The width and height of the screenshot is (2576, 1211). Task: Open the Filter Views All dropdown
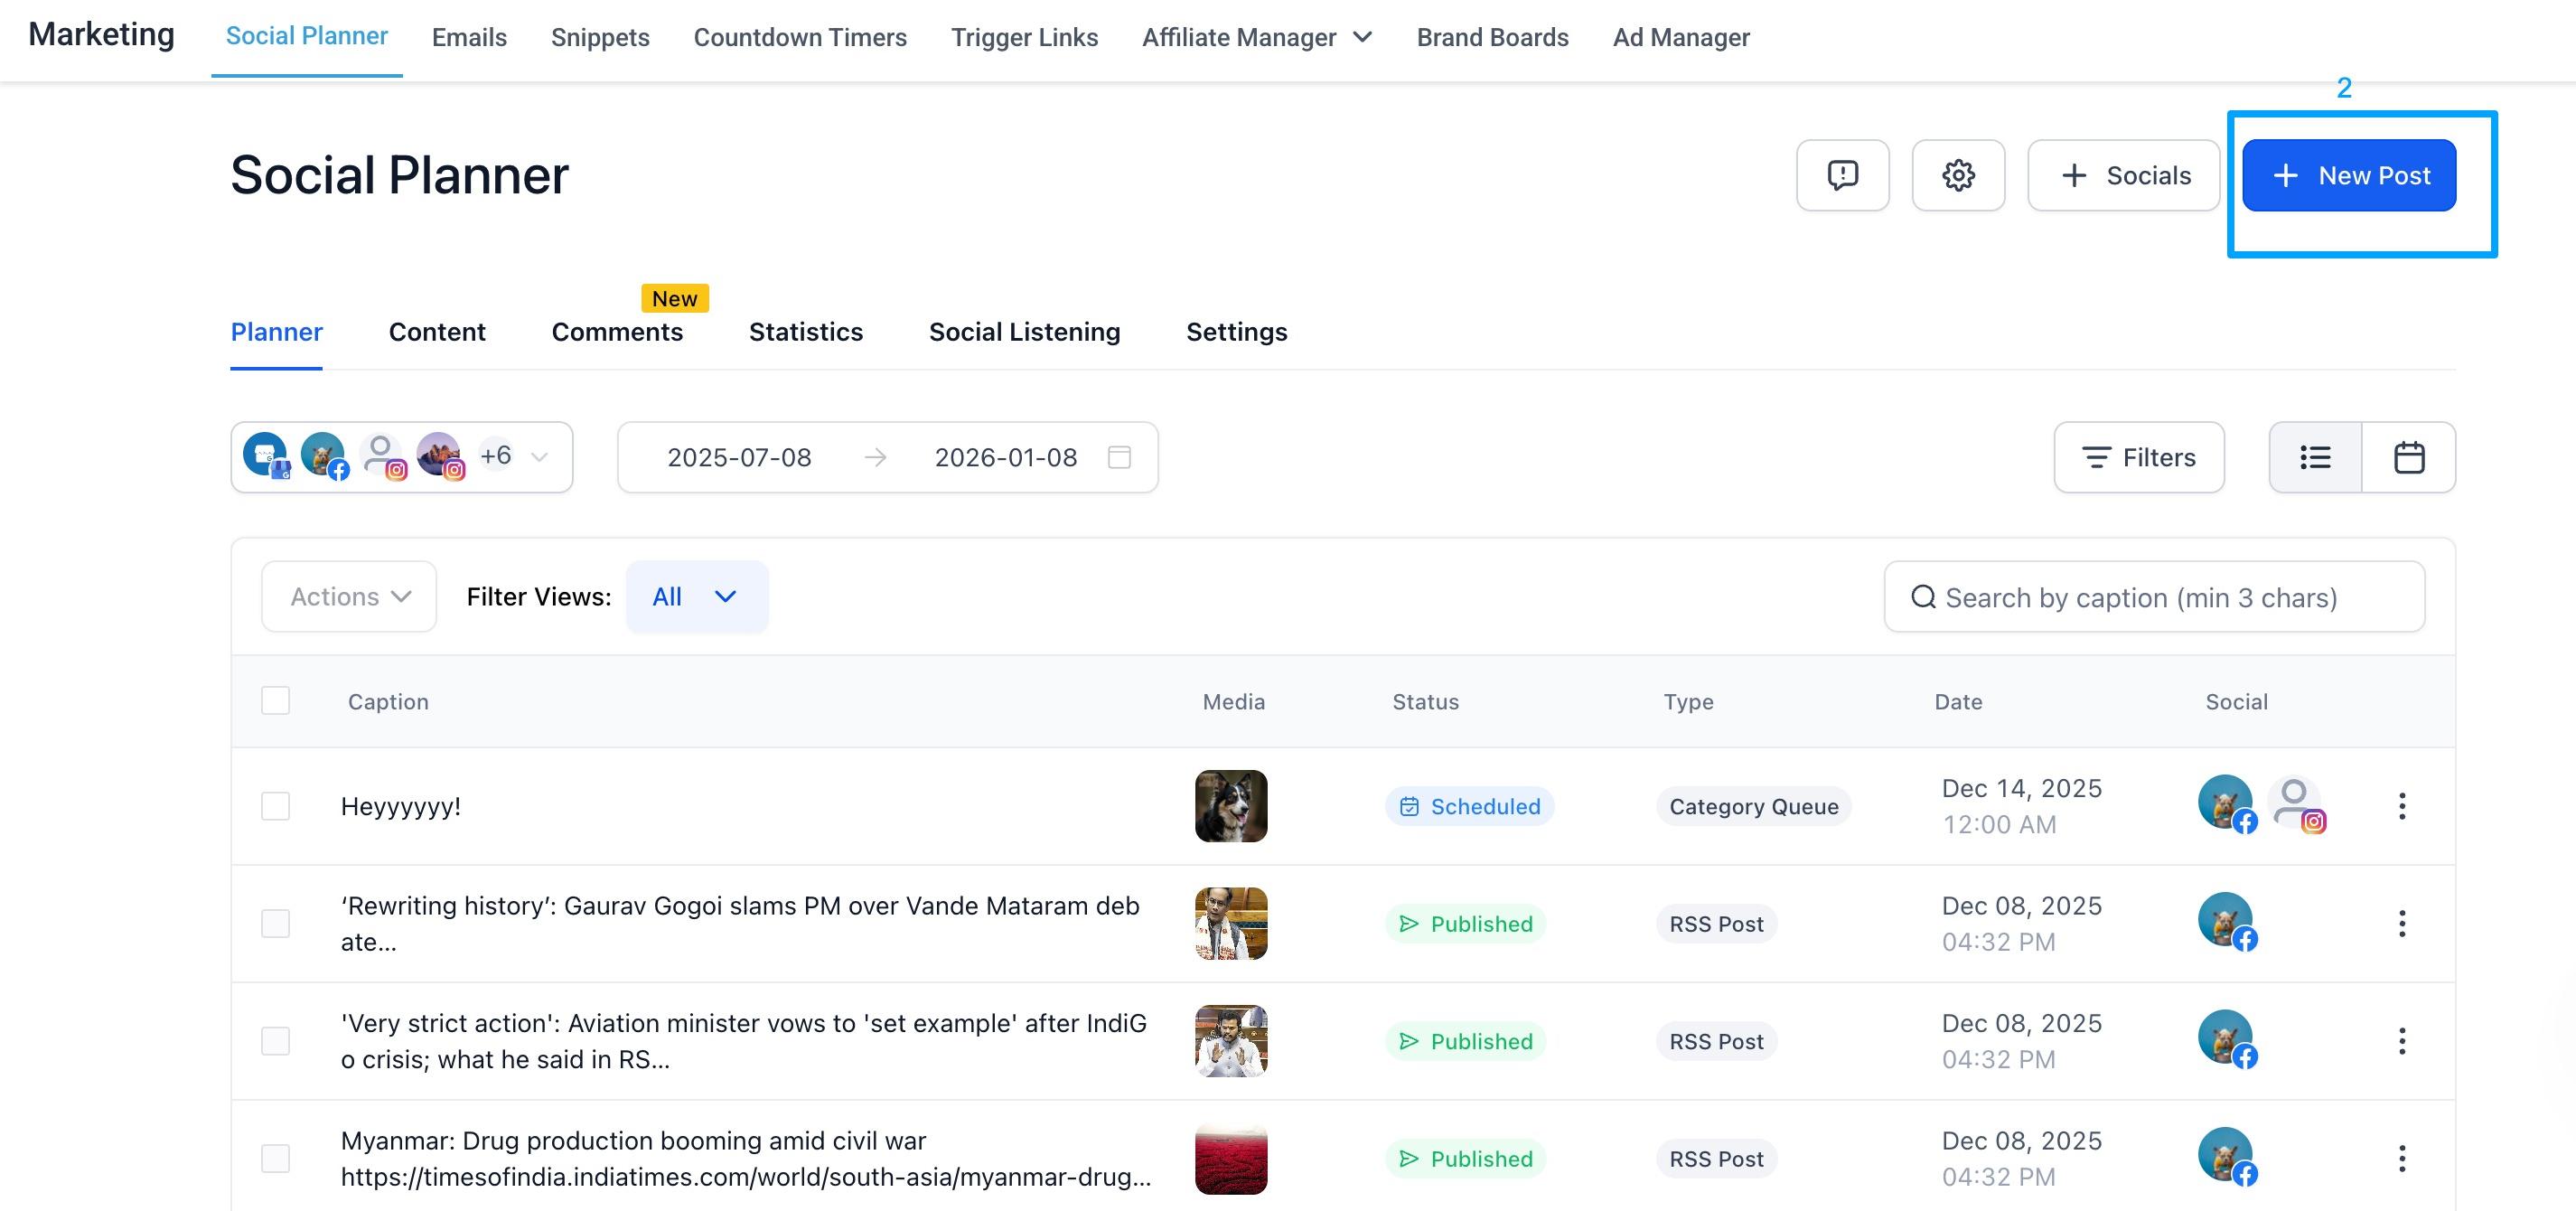point(697,596)
